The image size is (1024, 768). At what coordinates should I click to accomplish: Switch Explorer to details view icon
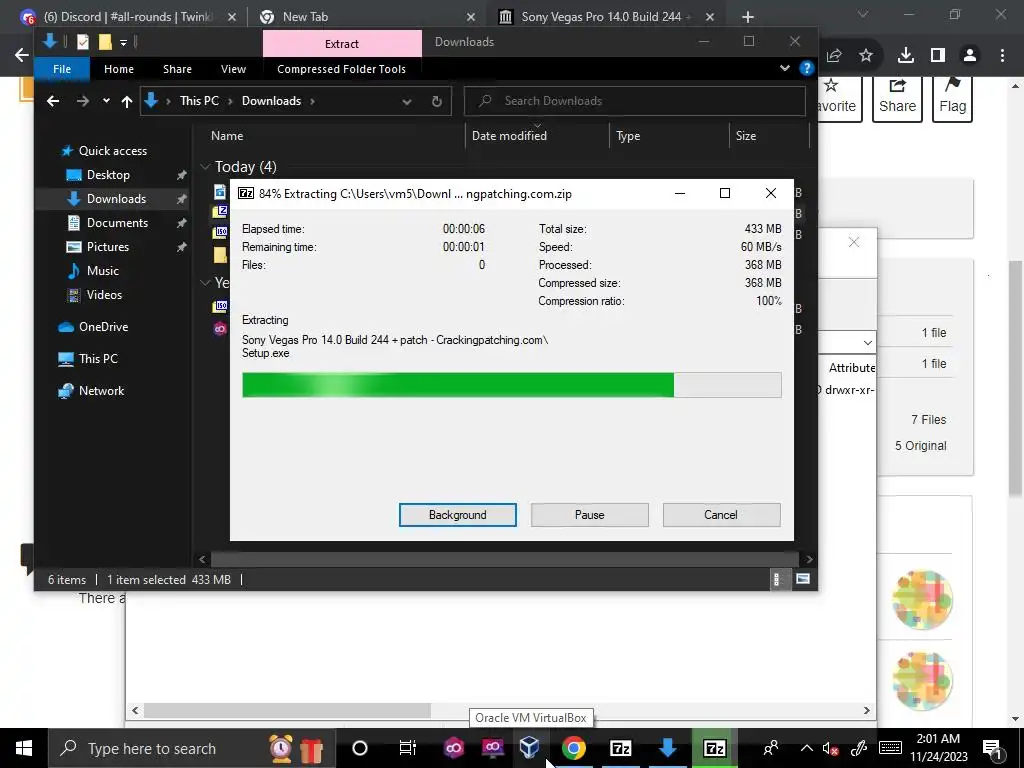[x=776, y=579]
